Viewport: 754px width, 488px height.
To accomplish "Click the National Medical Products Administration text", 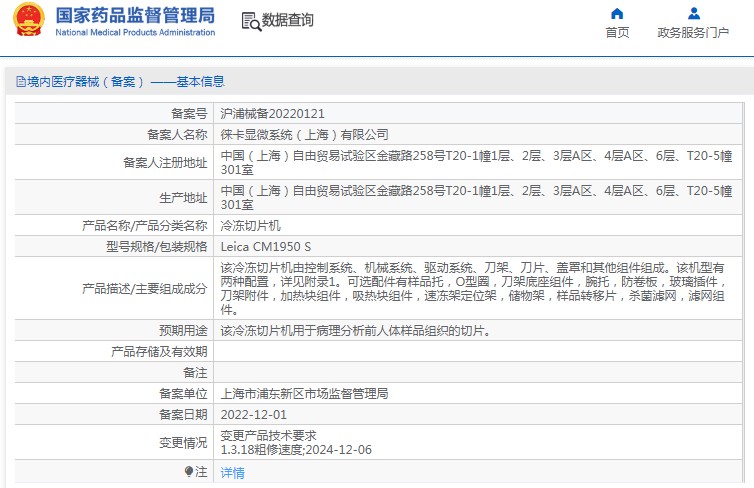I will 135,33.
